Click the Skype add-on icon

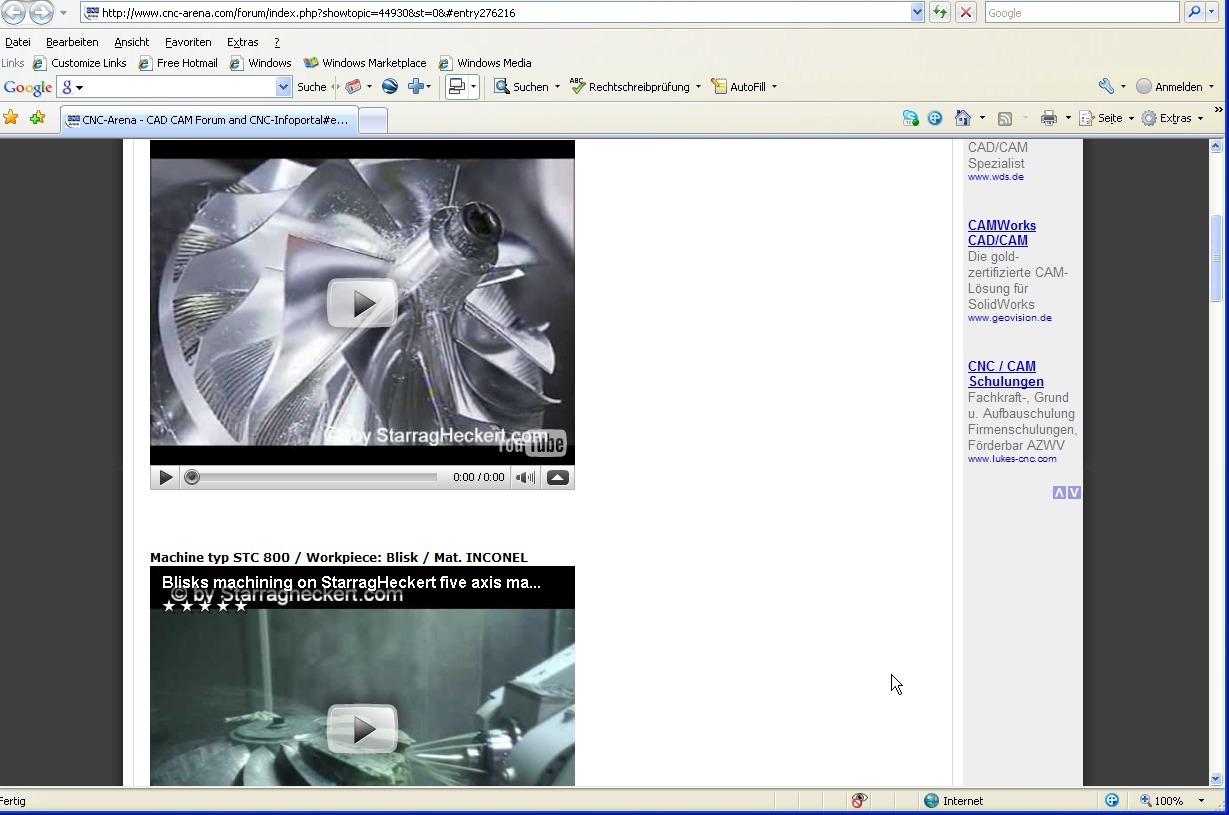click(910, 118)
